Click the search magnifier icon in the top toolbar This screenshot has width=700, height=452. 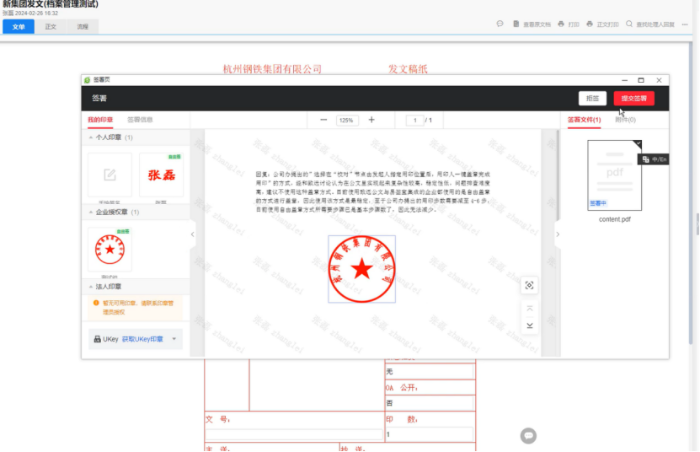tap(629, 24)
